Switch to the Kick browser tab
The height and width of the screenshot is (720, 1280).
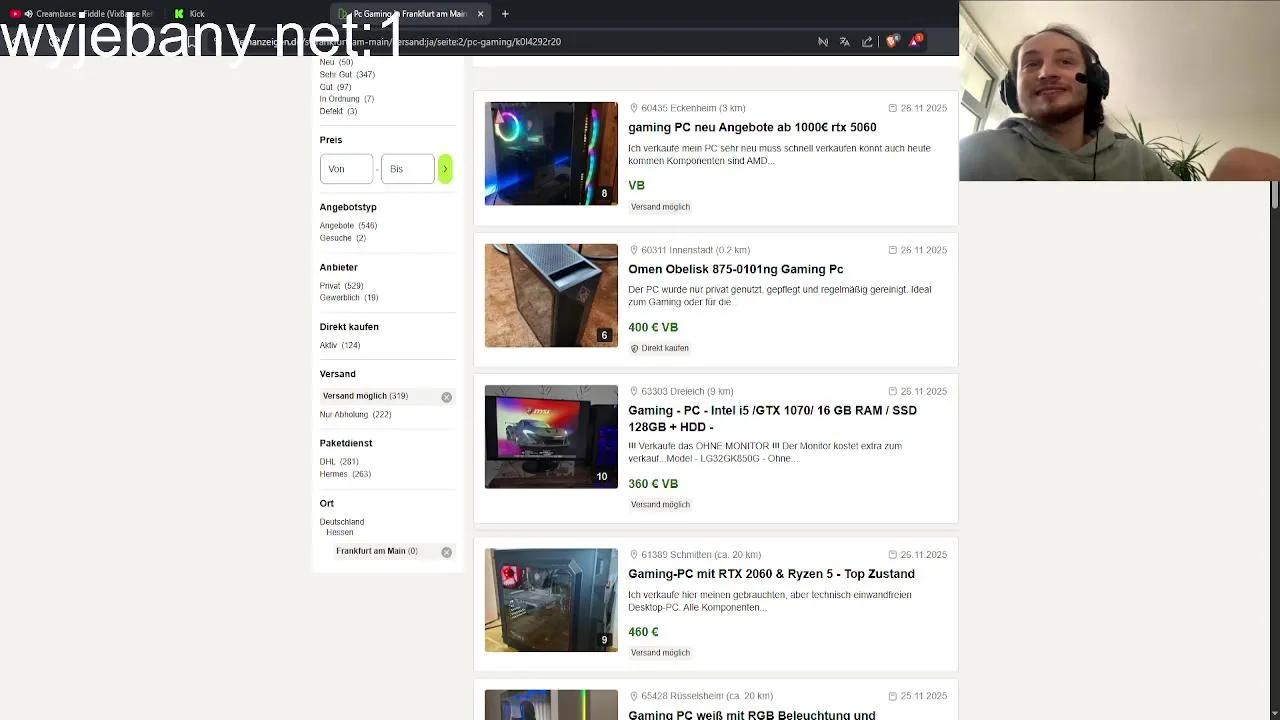click(195, 14)
